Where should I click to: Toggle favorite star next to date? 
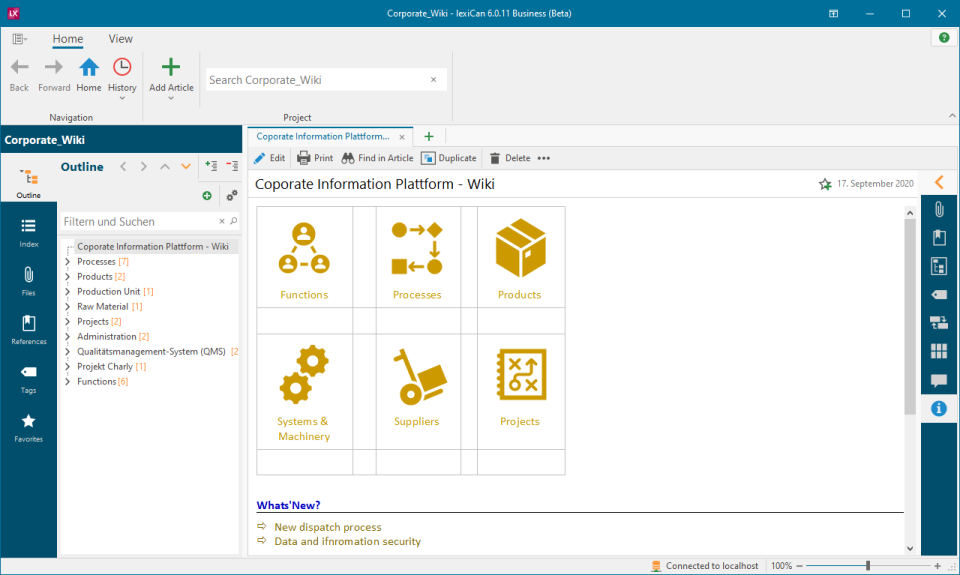pyautogui.click(x=825, y=184)
